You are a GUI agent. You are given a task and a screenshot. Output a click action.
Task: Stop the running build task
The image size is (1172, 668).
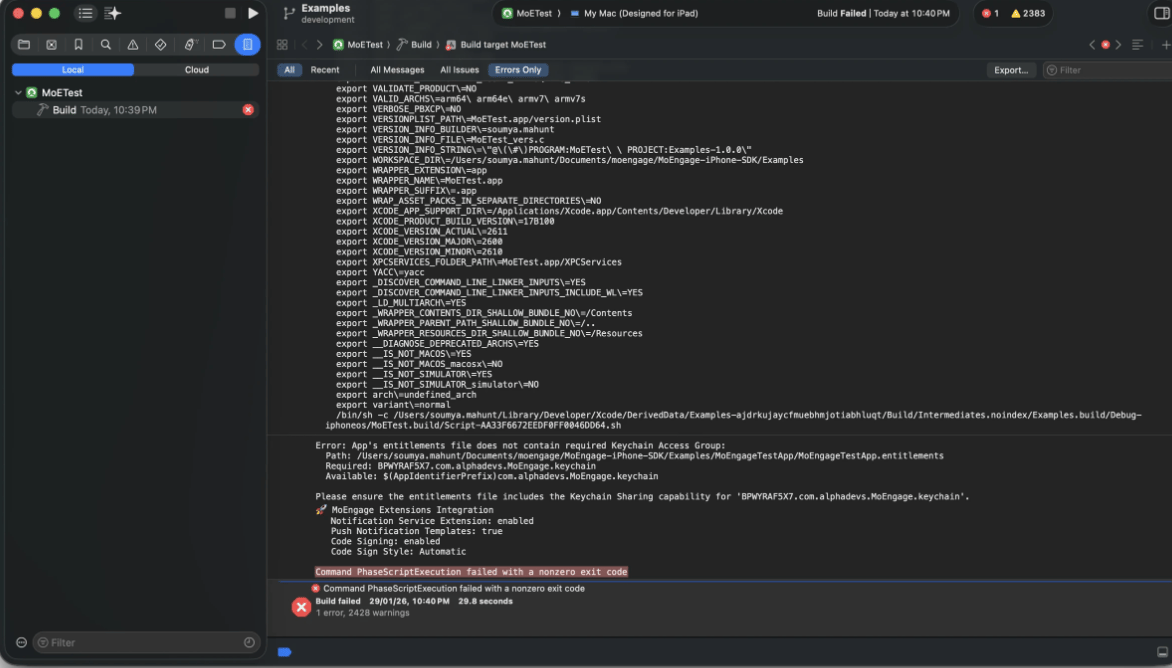(x=230, y=13)
